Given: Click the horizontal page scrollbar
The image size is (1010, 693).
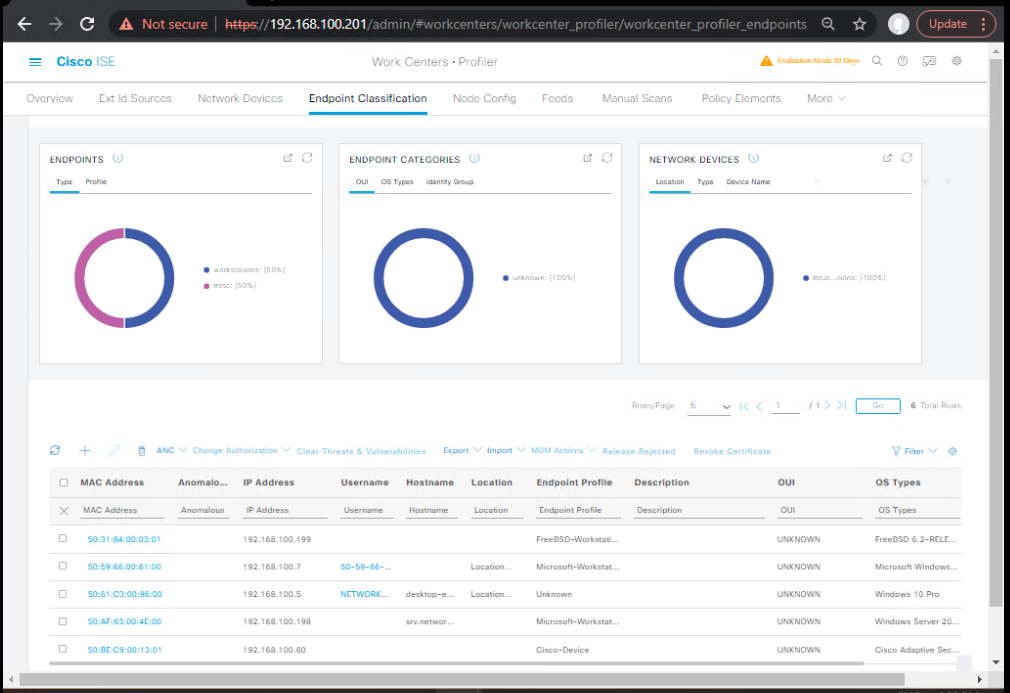Looking at the screenshot, I should click(462, 679).
